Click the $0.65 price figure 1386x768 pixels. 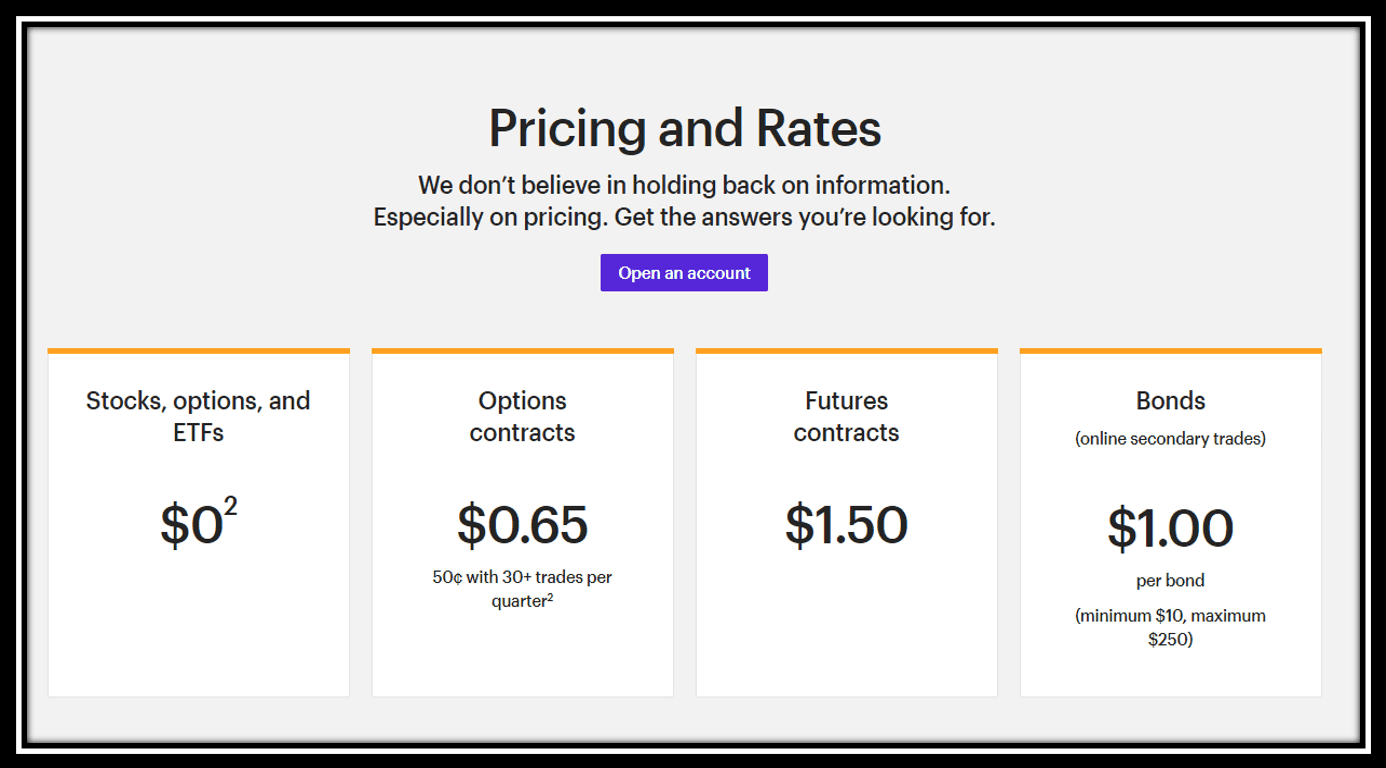tap(522, 525)
